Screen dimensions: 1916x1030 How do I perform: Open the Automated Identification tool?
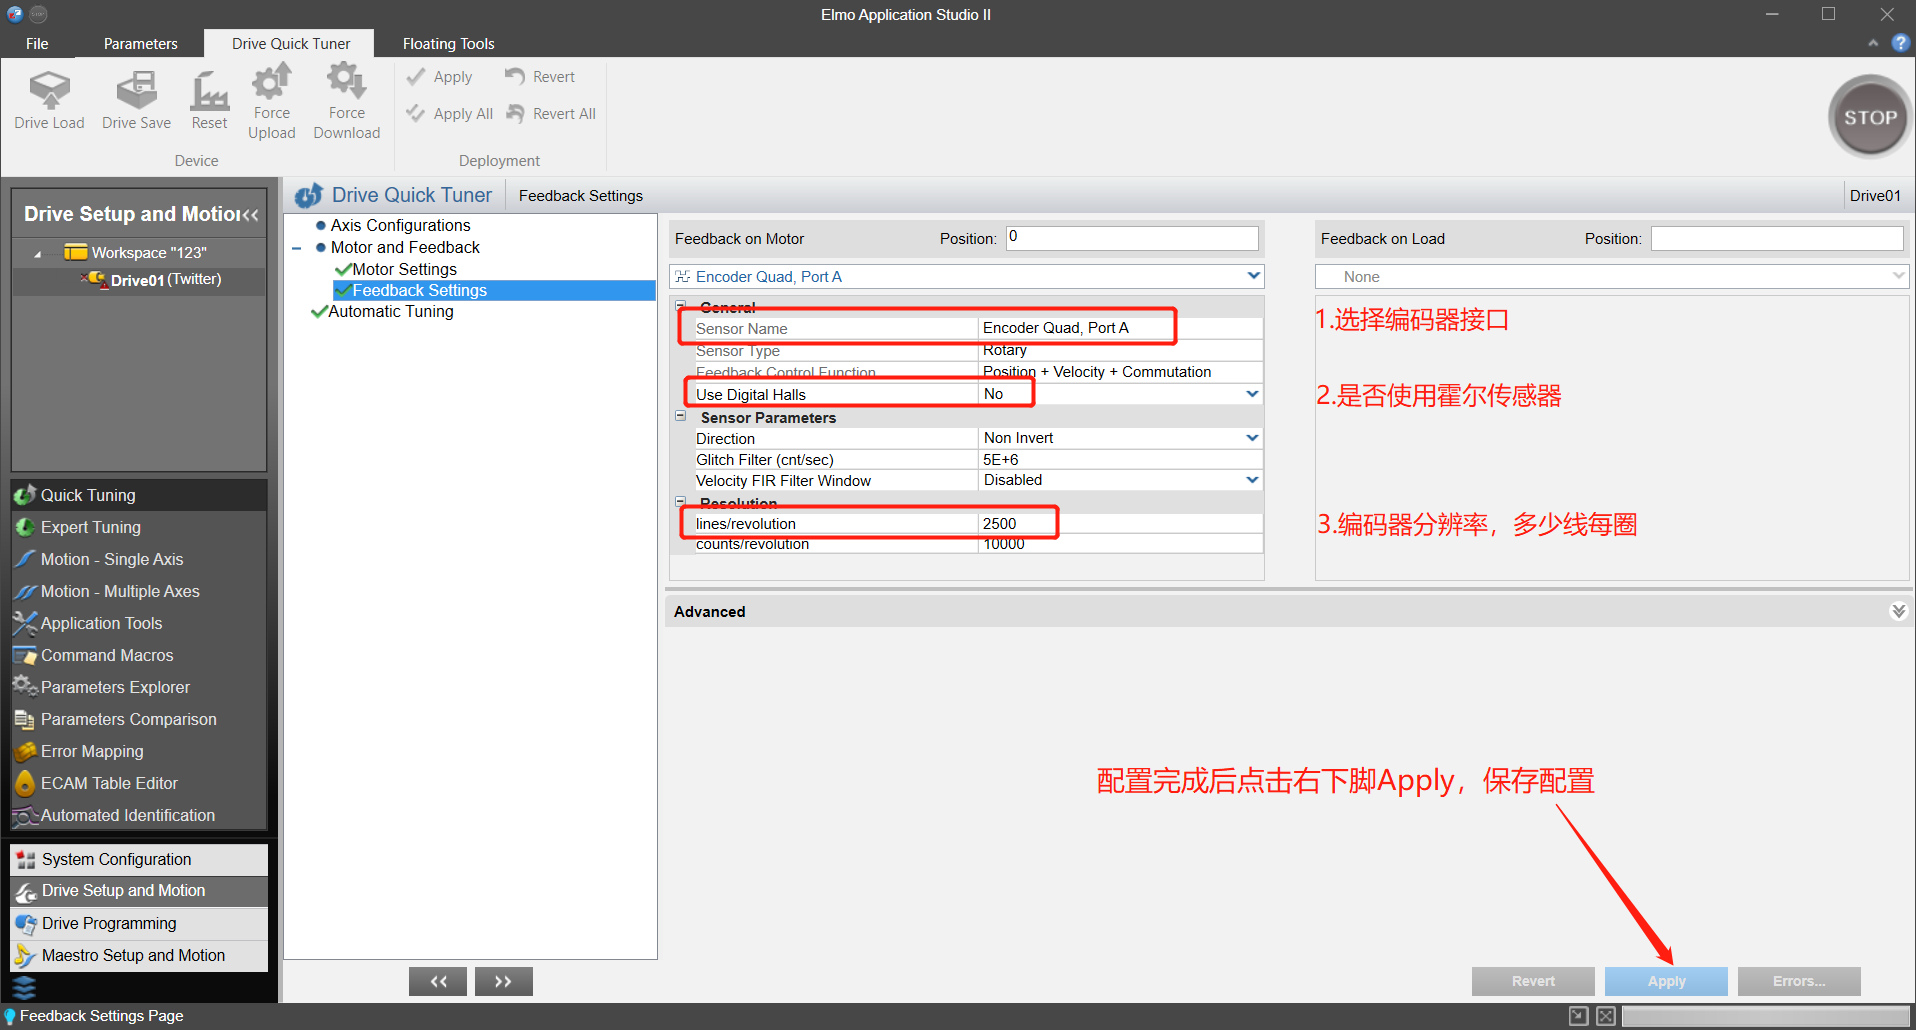pyautogui.click(x=128, y=815)
